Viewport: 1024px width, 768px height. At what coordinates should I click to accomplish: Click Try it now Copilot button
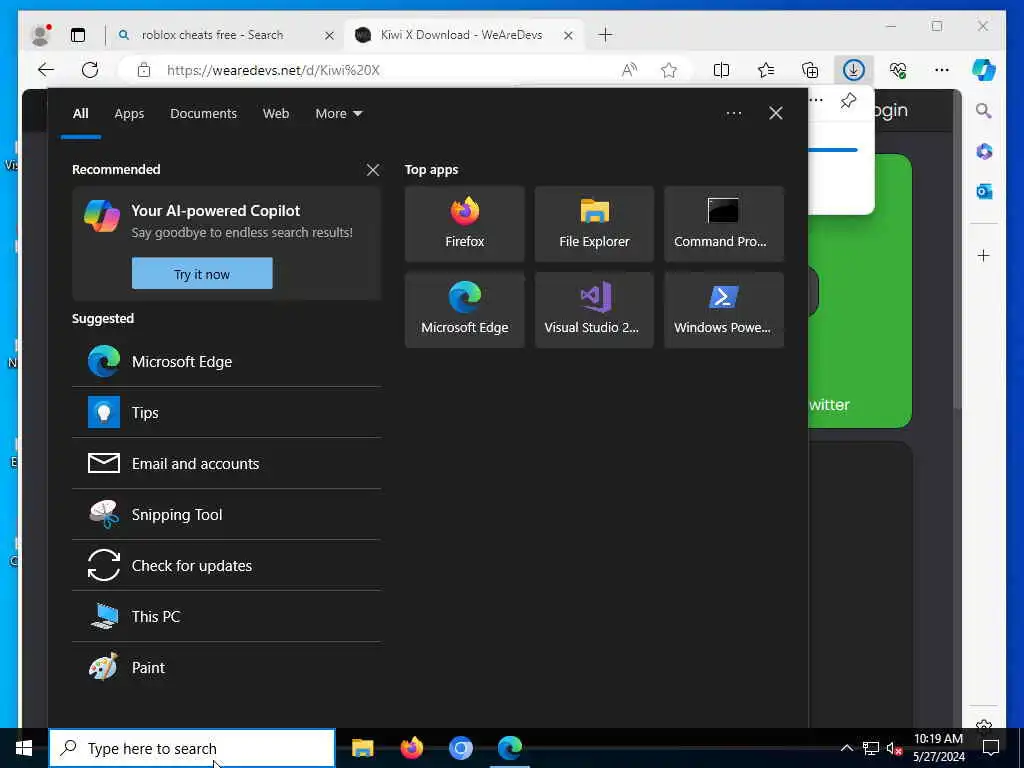[202, 274]
